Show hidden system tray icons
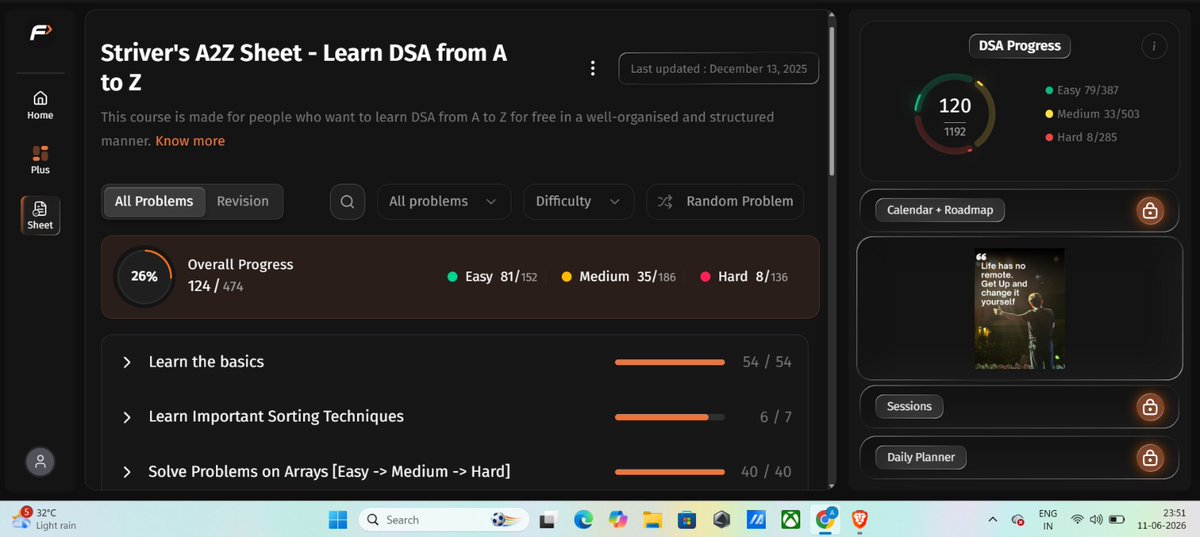The image size is (1200, 537). (993, 520)
